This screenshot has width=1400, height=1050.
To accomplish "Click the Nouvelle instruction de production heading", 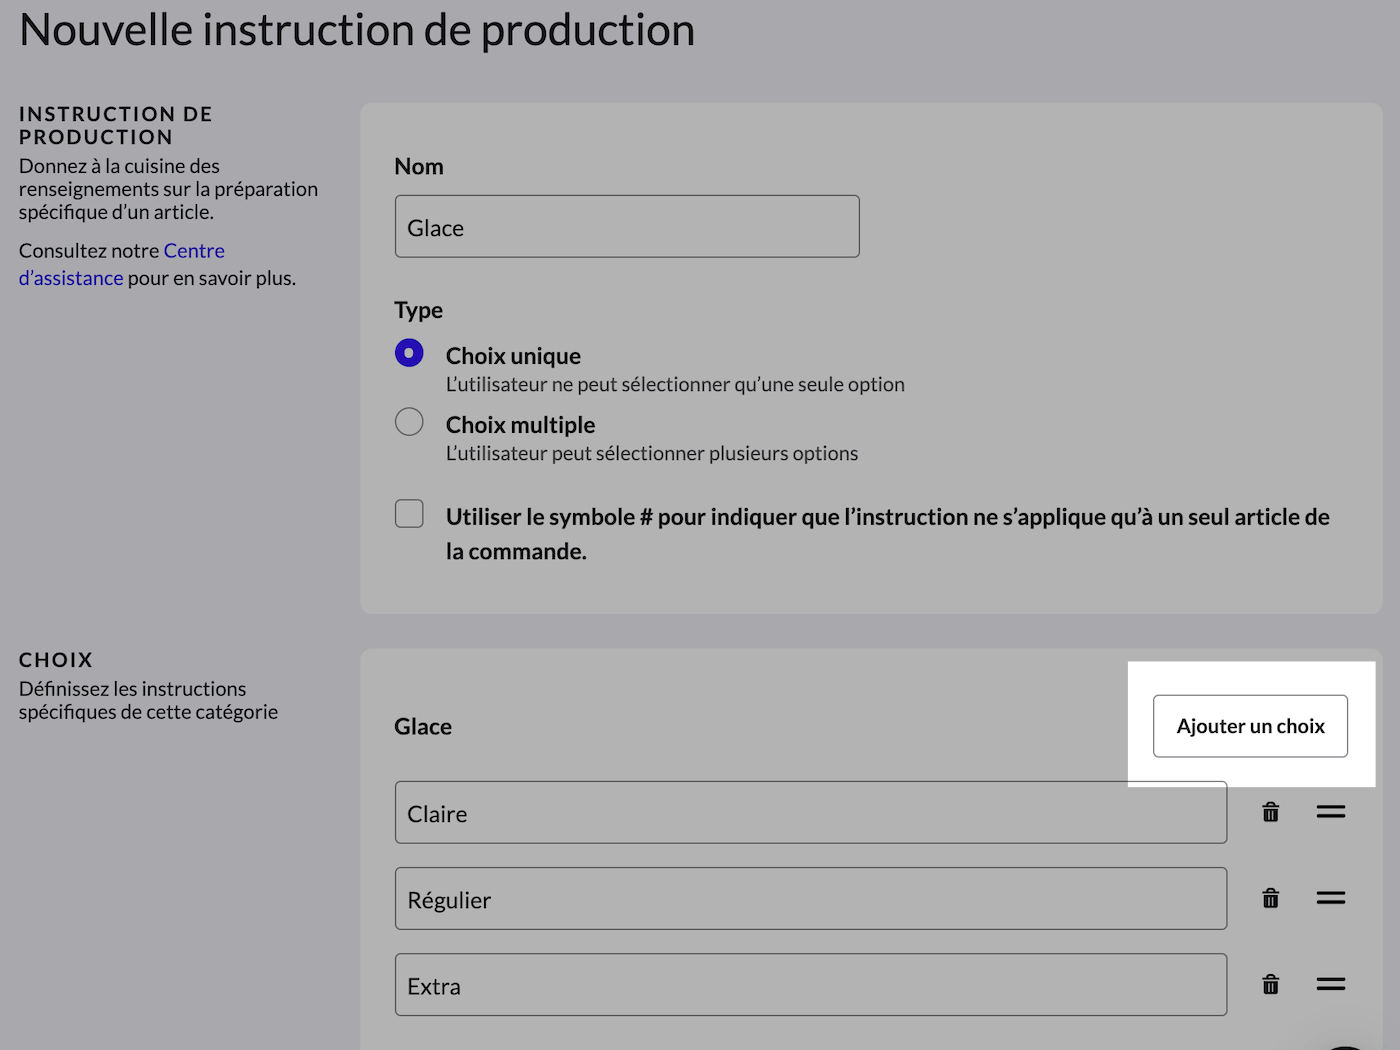I will pos(357,29).
